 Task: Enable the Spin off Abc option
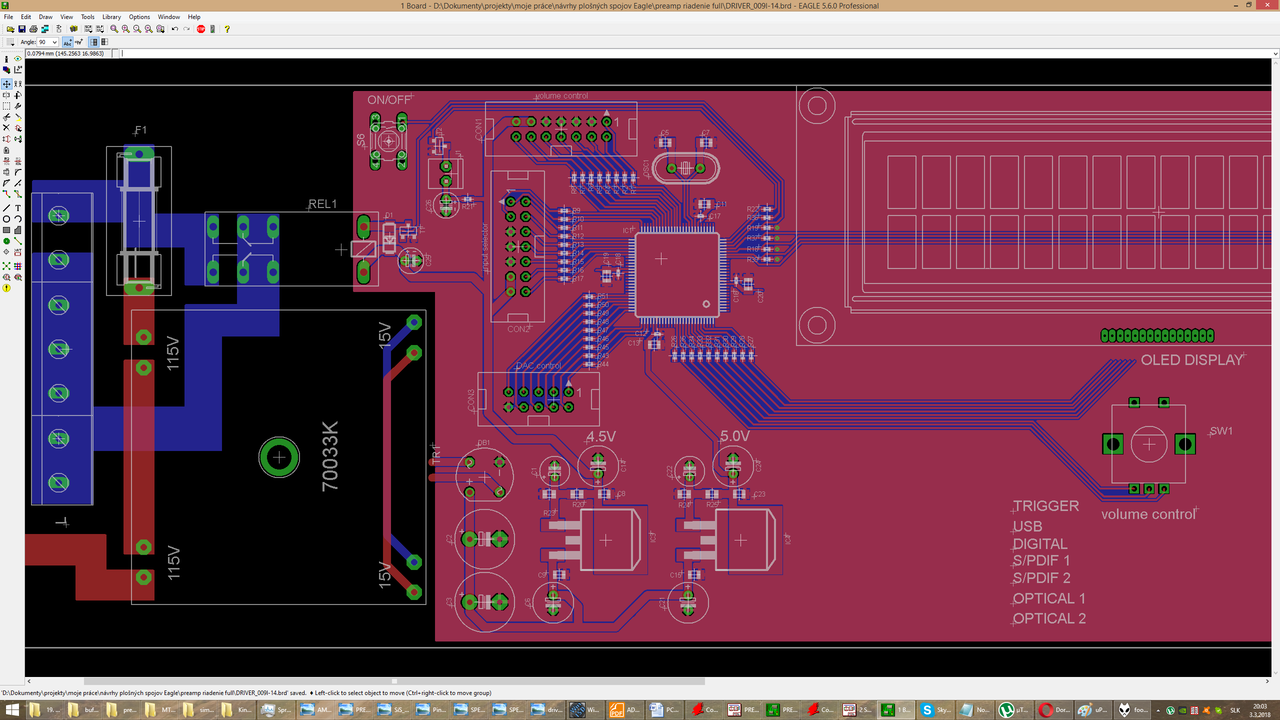click(67, 42)
